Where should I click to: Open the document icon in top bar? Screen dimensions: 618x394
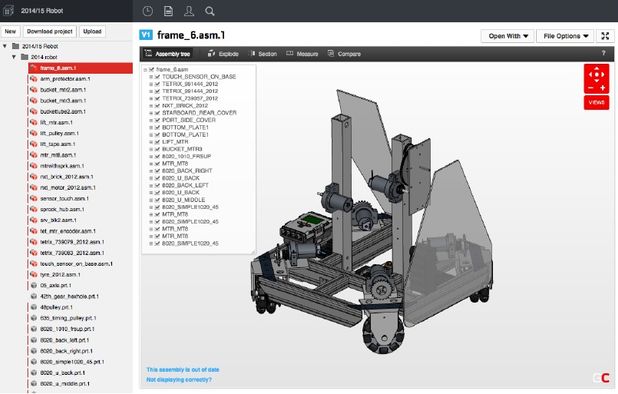pos(168,11)
